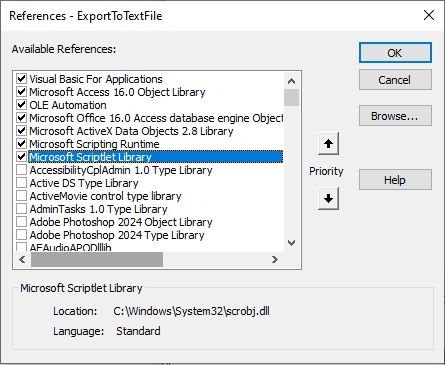Select Active DS Type Library row text

pos(84,183)
